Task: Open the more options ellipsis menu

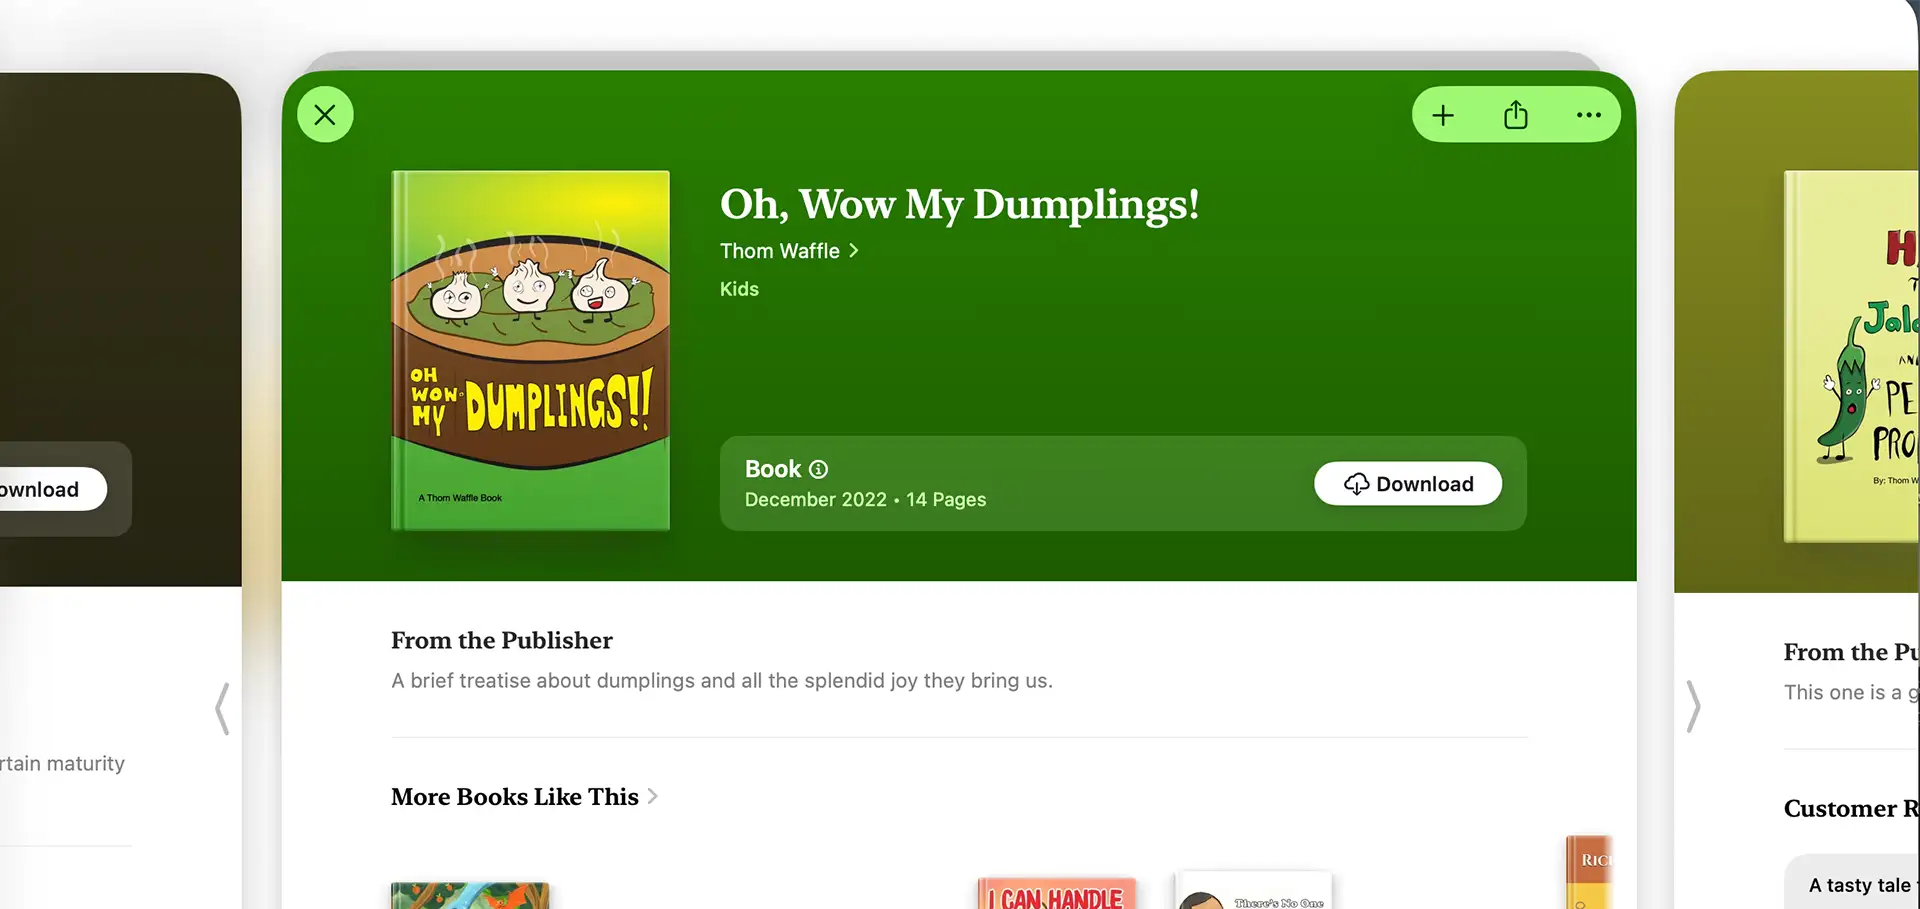Action: [x=1589, y=115]
